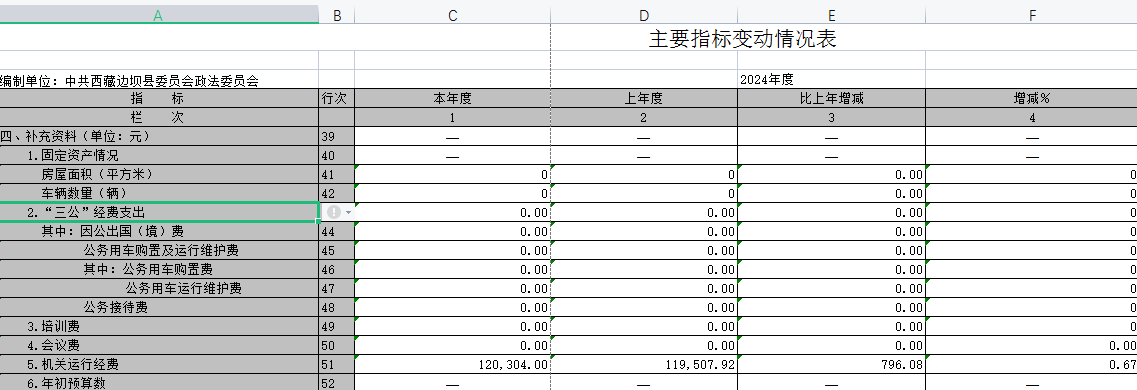Click row number cell 46

(336, 269)
